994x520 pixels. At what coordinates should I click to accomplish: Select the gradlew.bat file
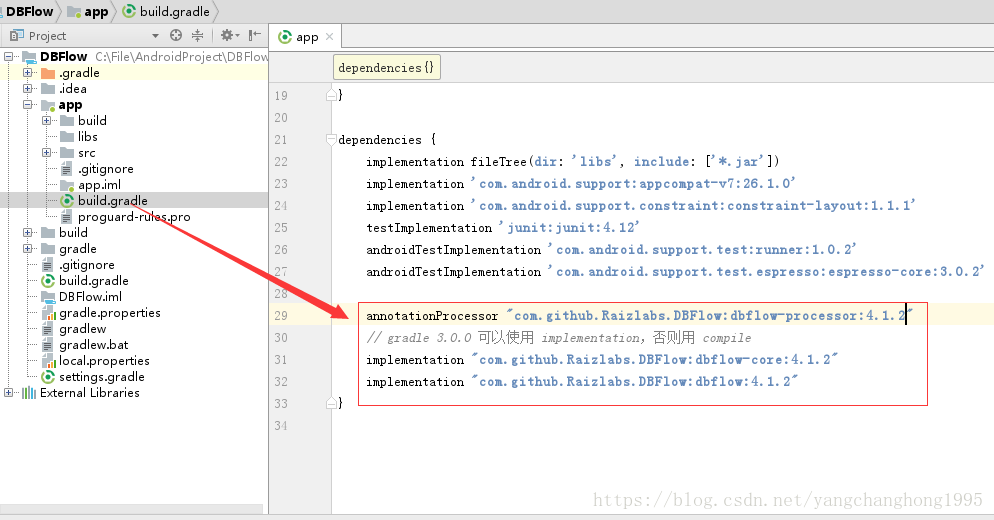point(93,344)
